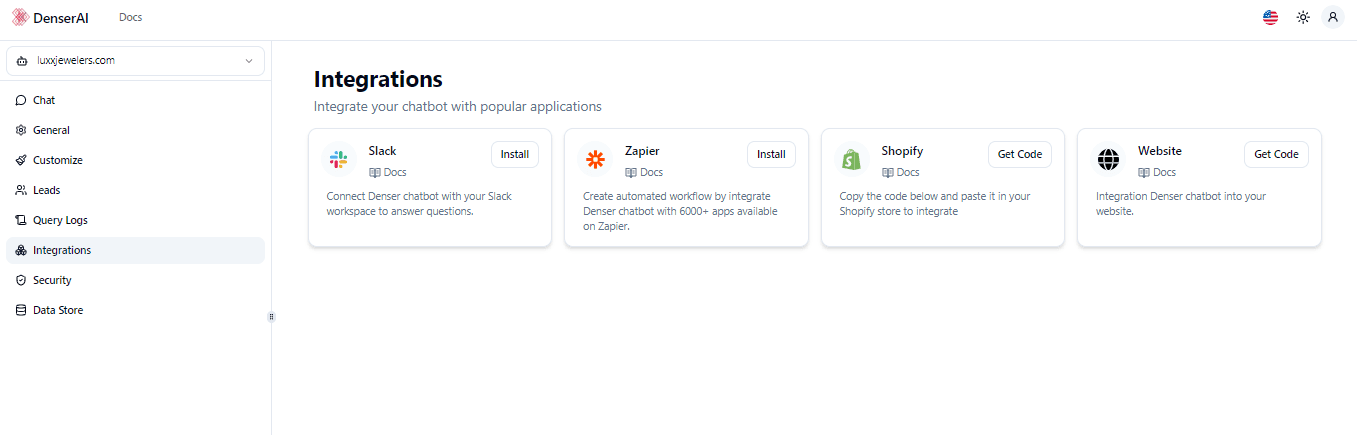Image resolution: width=1357 pixels, height=435 pixels.
Task: Open Query Logs from the sidebar
Action: point(60,220)
